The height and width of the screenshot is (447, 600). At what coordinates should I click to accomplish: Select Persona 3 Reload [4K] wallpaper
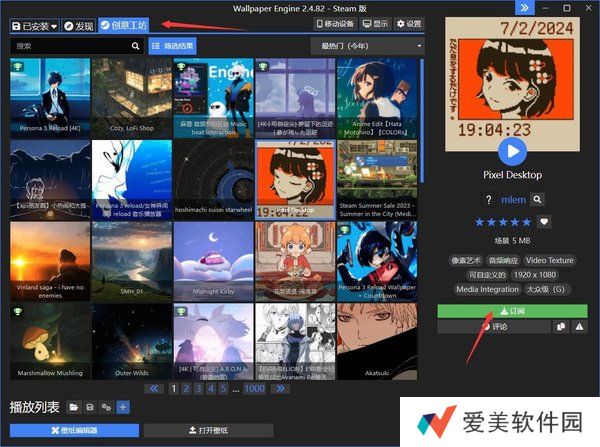click(x=50, y=98)
